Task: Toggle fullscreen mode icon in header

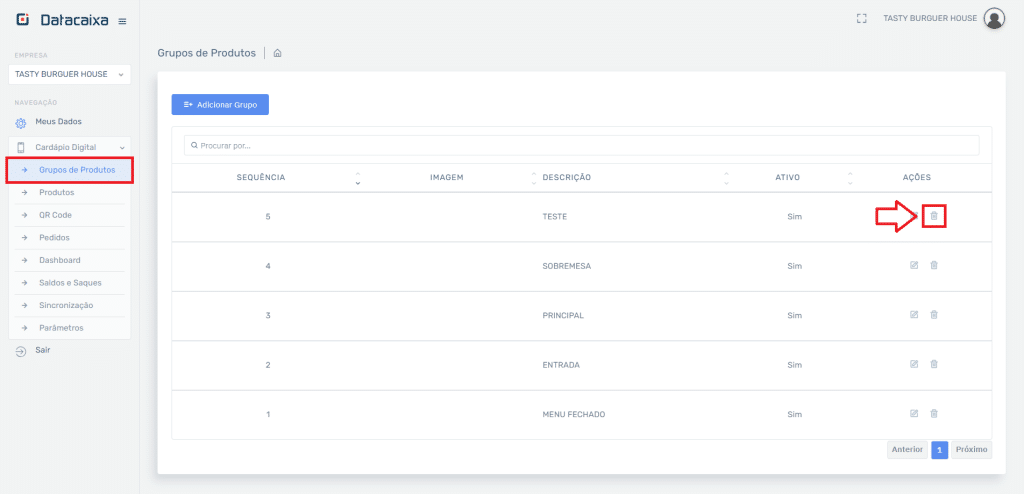Action: coord(861,19)
